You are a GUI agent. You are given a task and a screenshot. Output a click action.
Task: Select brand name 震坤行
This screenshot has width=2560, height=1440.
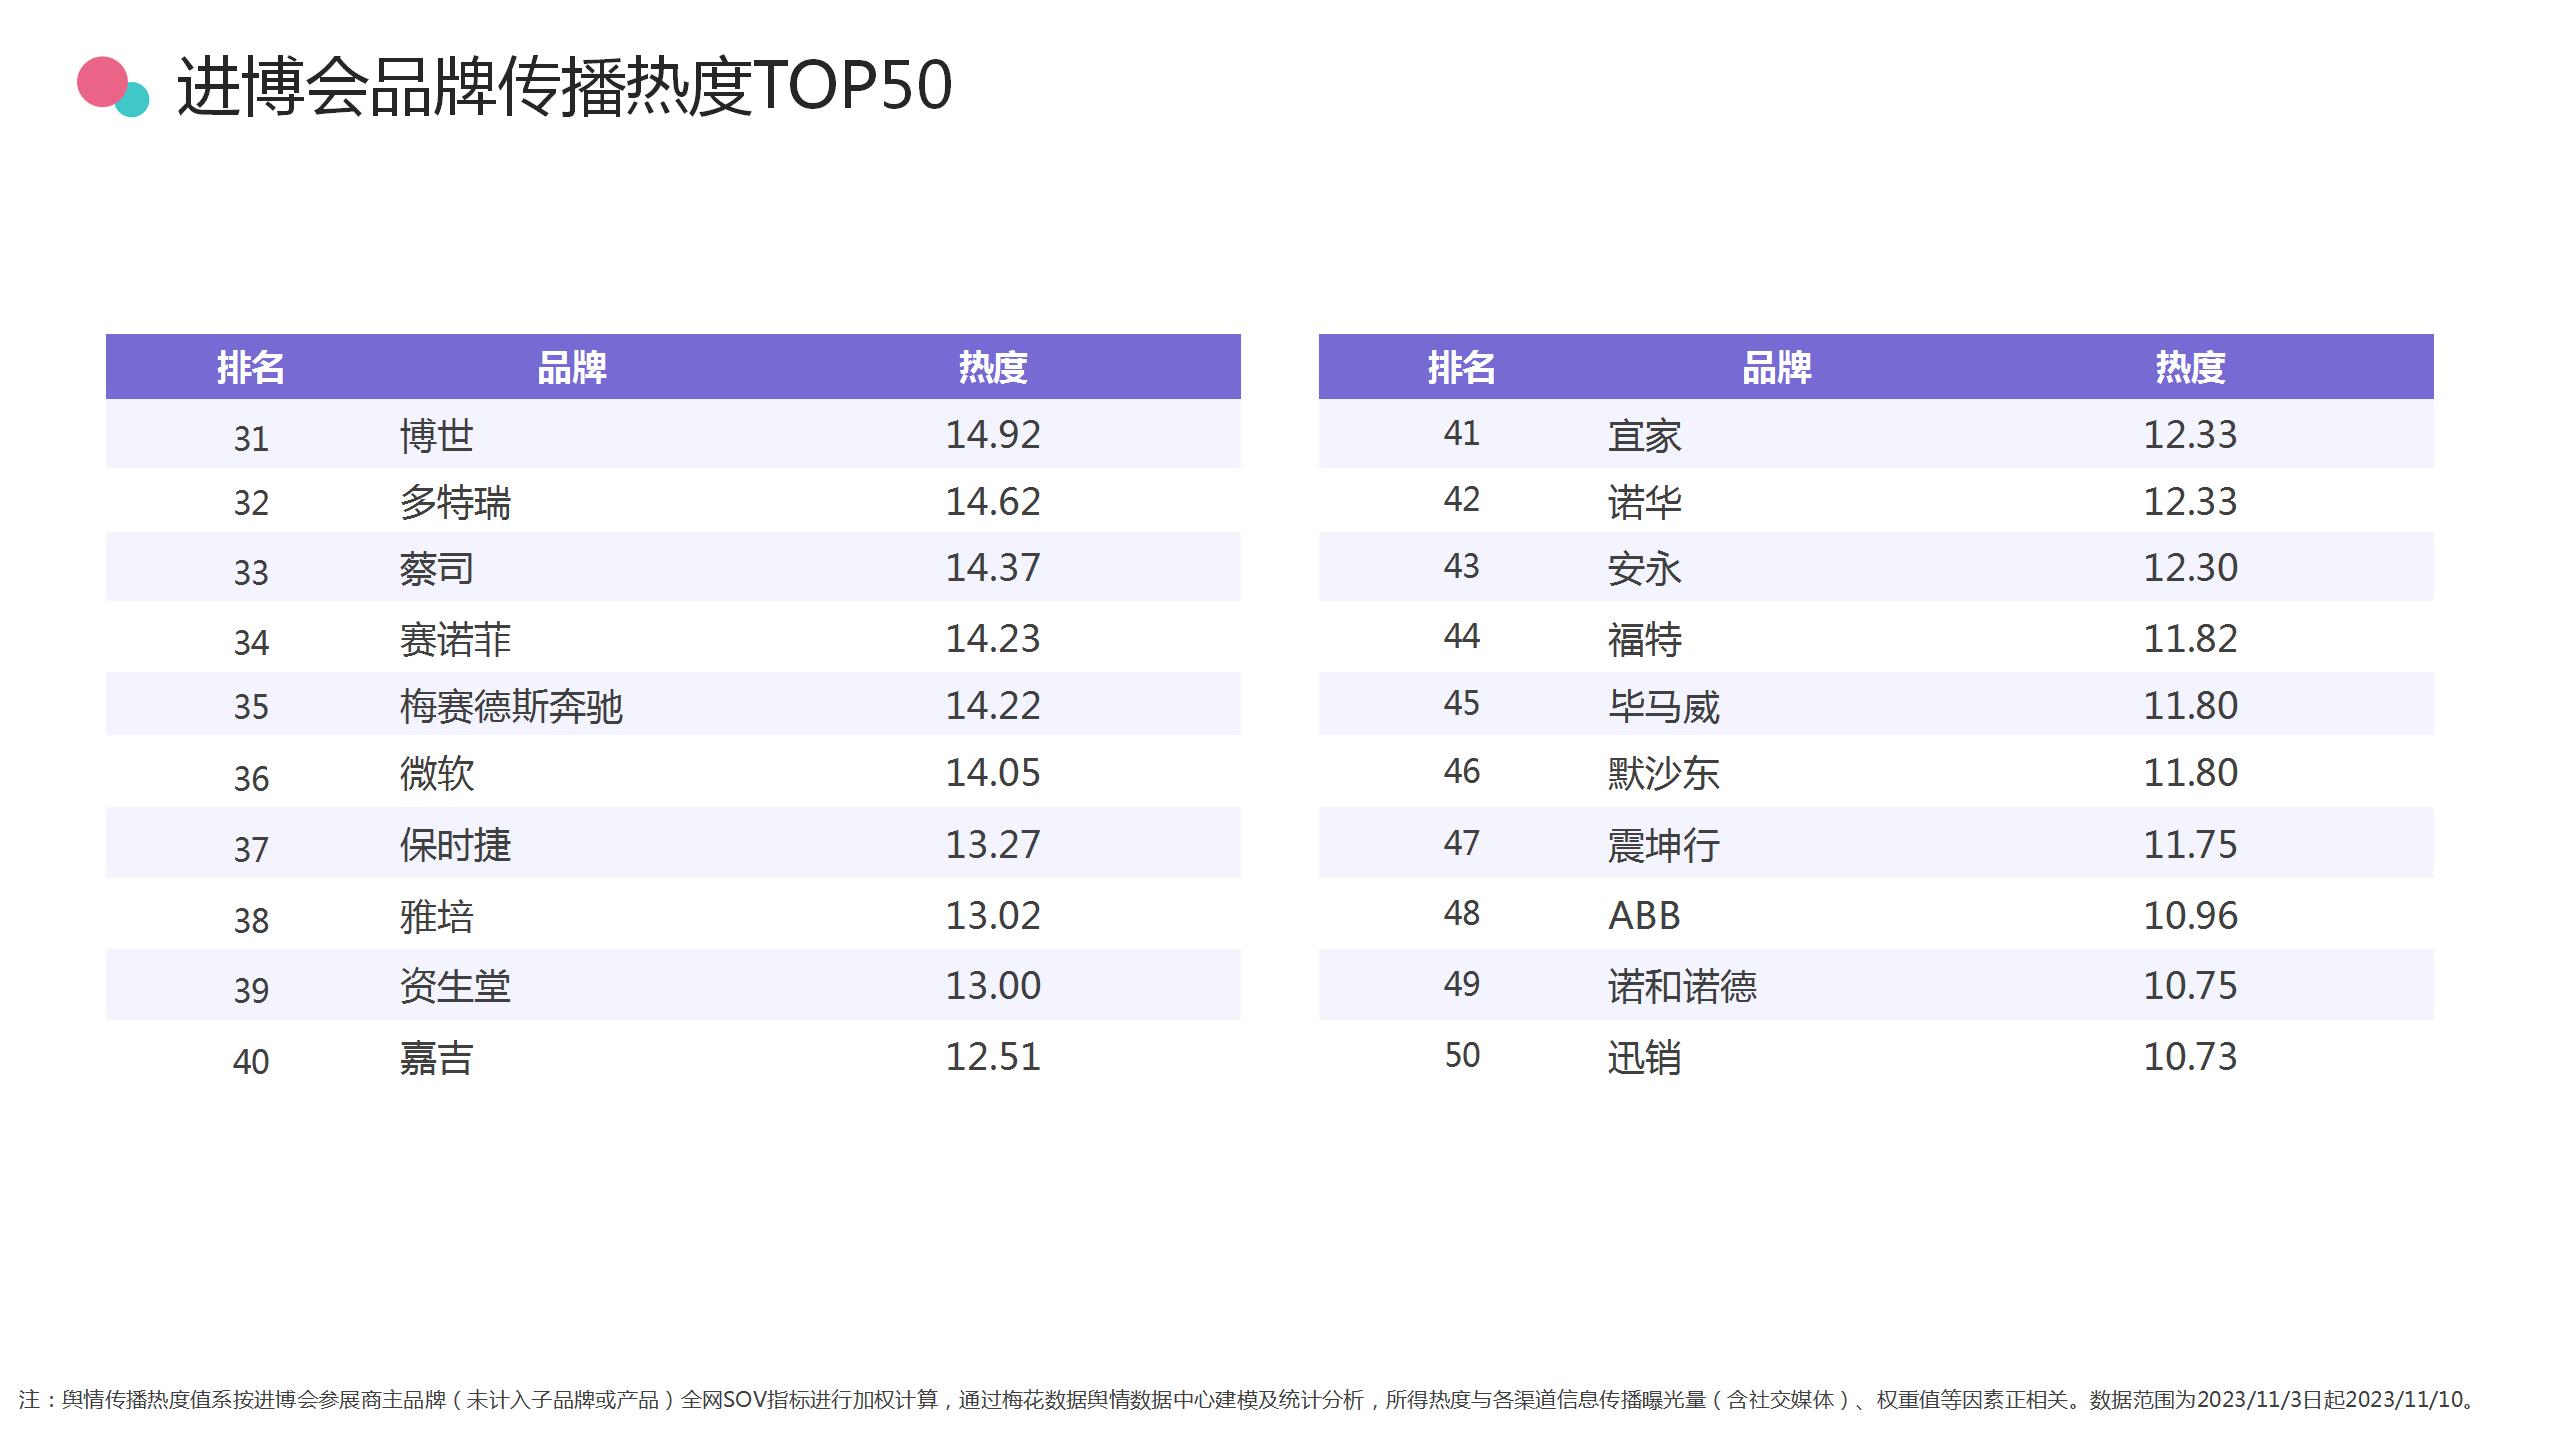point(1663,846)
